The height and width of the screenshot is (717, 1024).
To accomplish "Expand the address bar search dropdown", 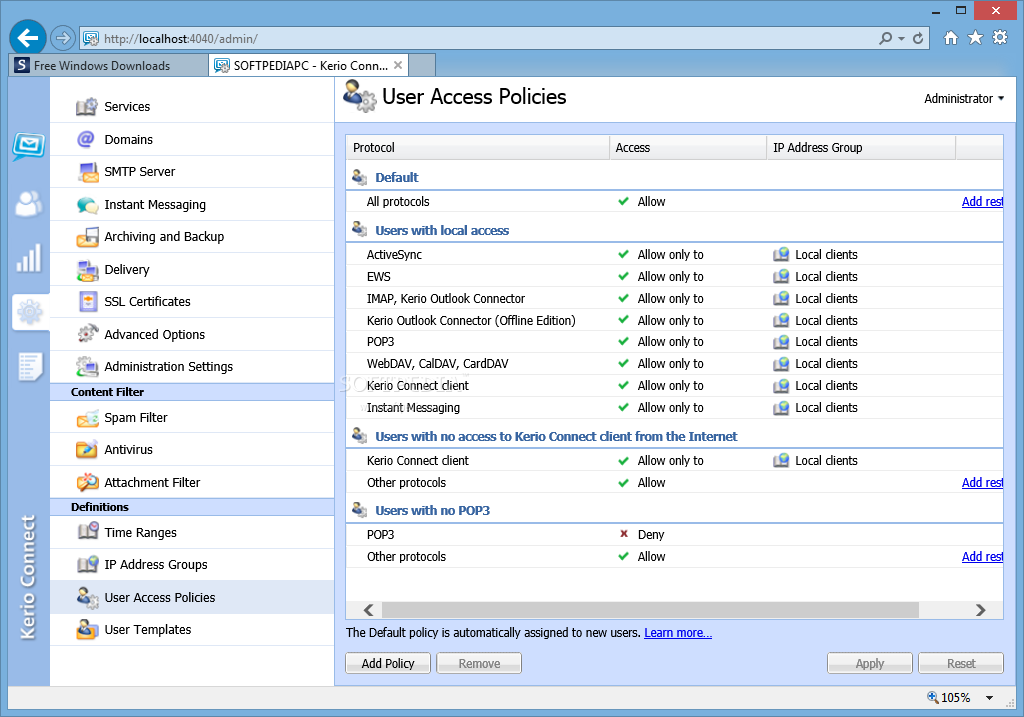I will coord(901,39).
